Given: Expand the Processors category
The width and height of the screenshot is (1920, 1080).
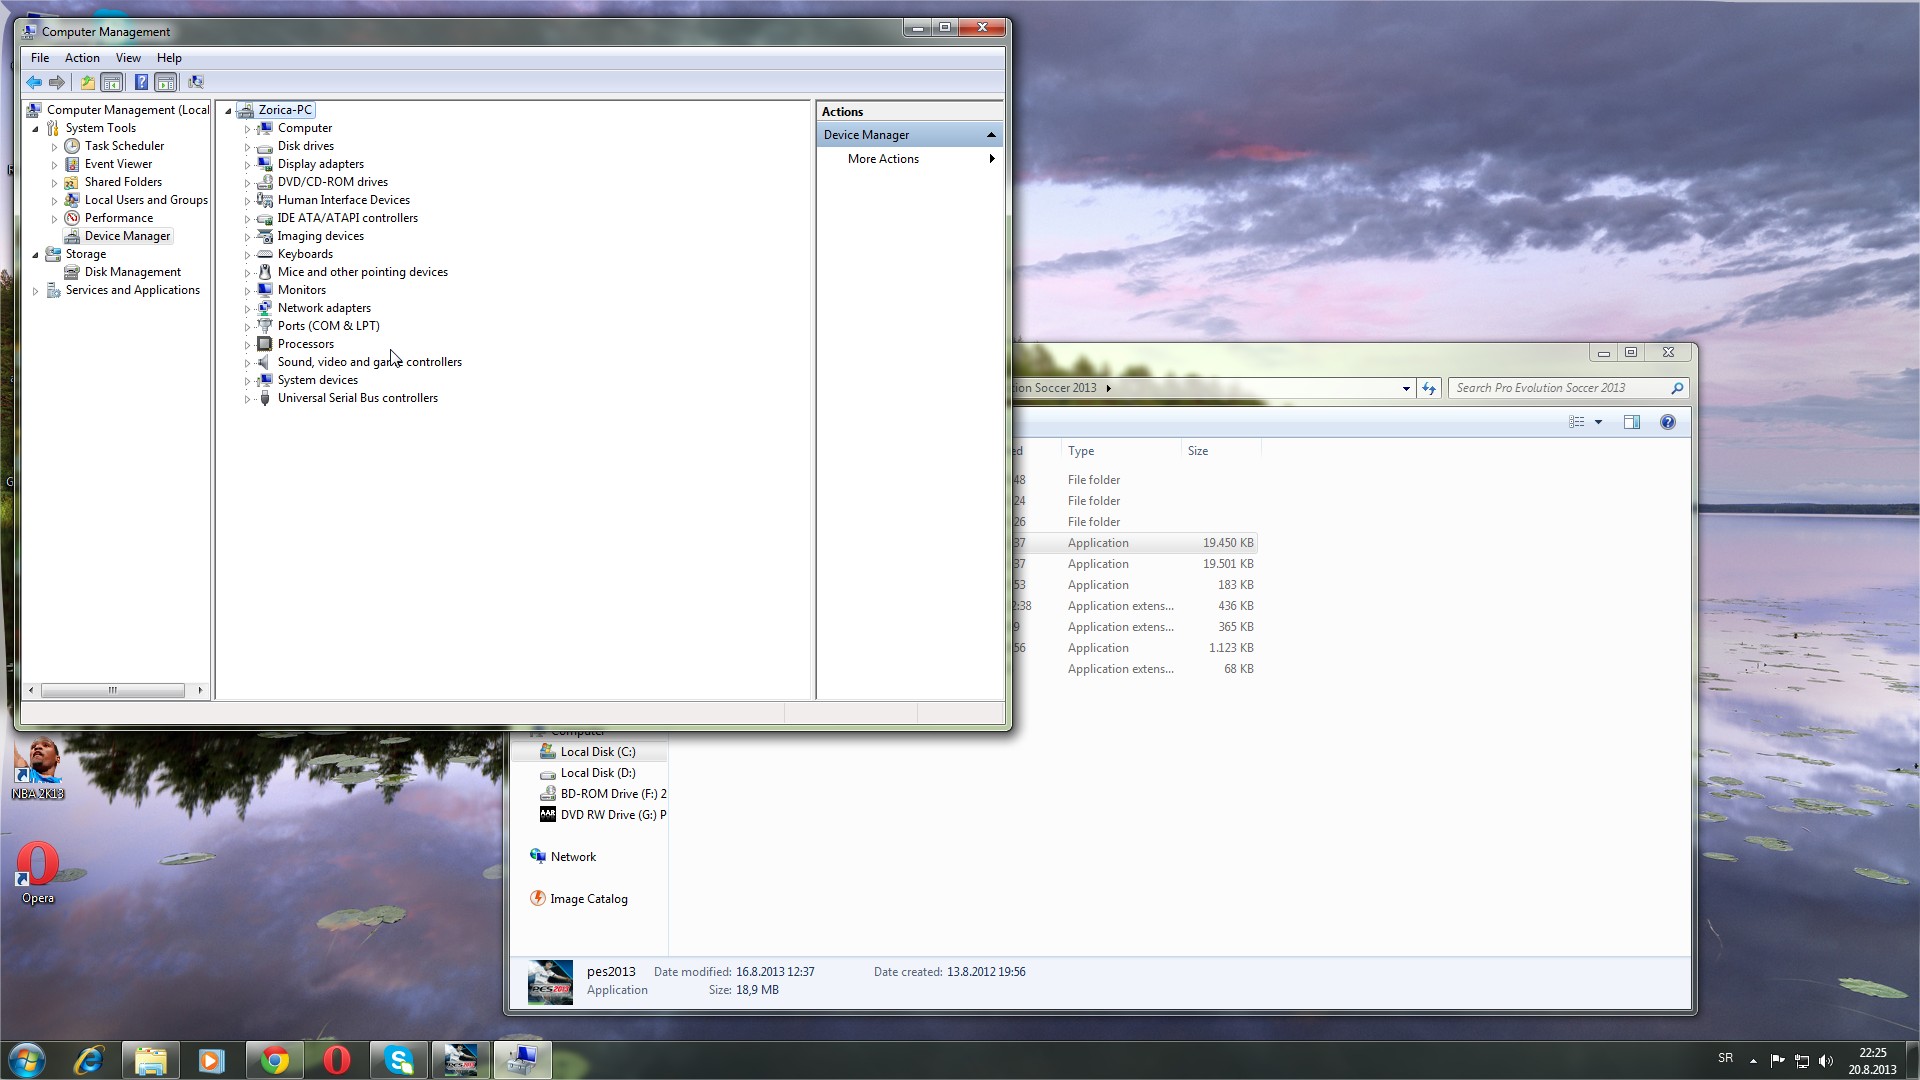Looking at the screenshot, I should [x=248, y=345].
